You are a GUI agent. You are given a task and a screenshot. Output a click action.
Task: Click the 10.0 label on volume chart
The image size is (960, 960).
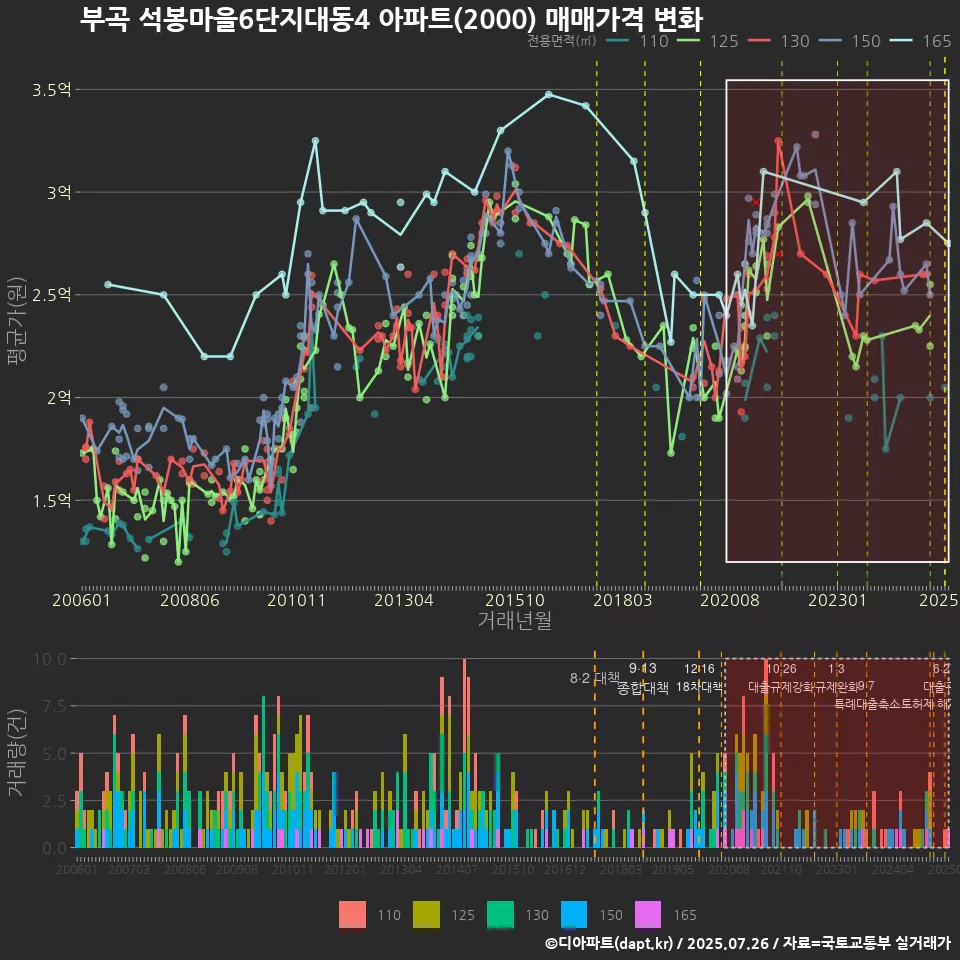50,659
